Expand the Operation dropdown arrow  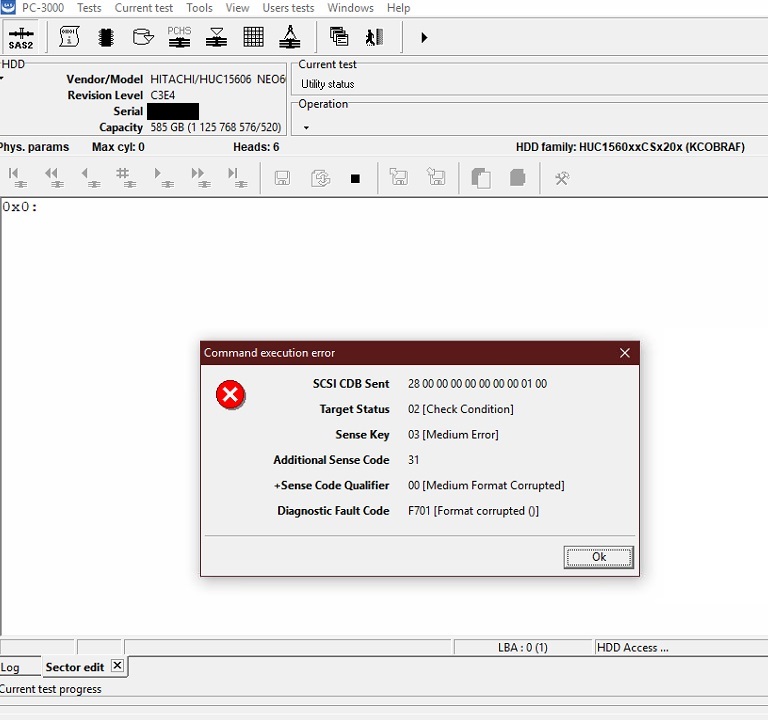click(306, 128)
